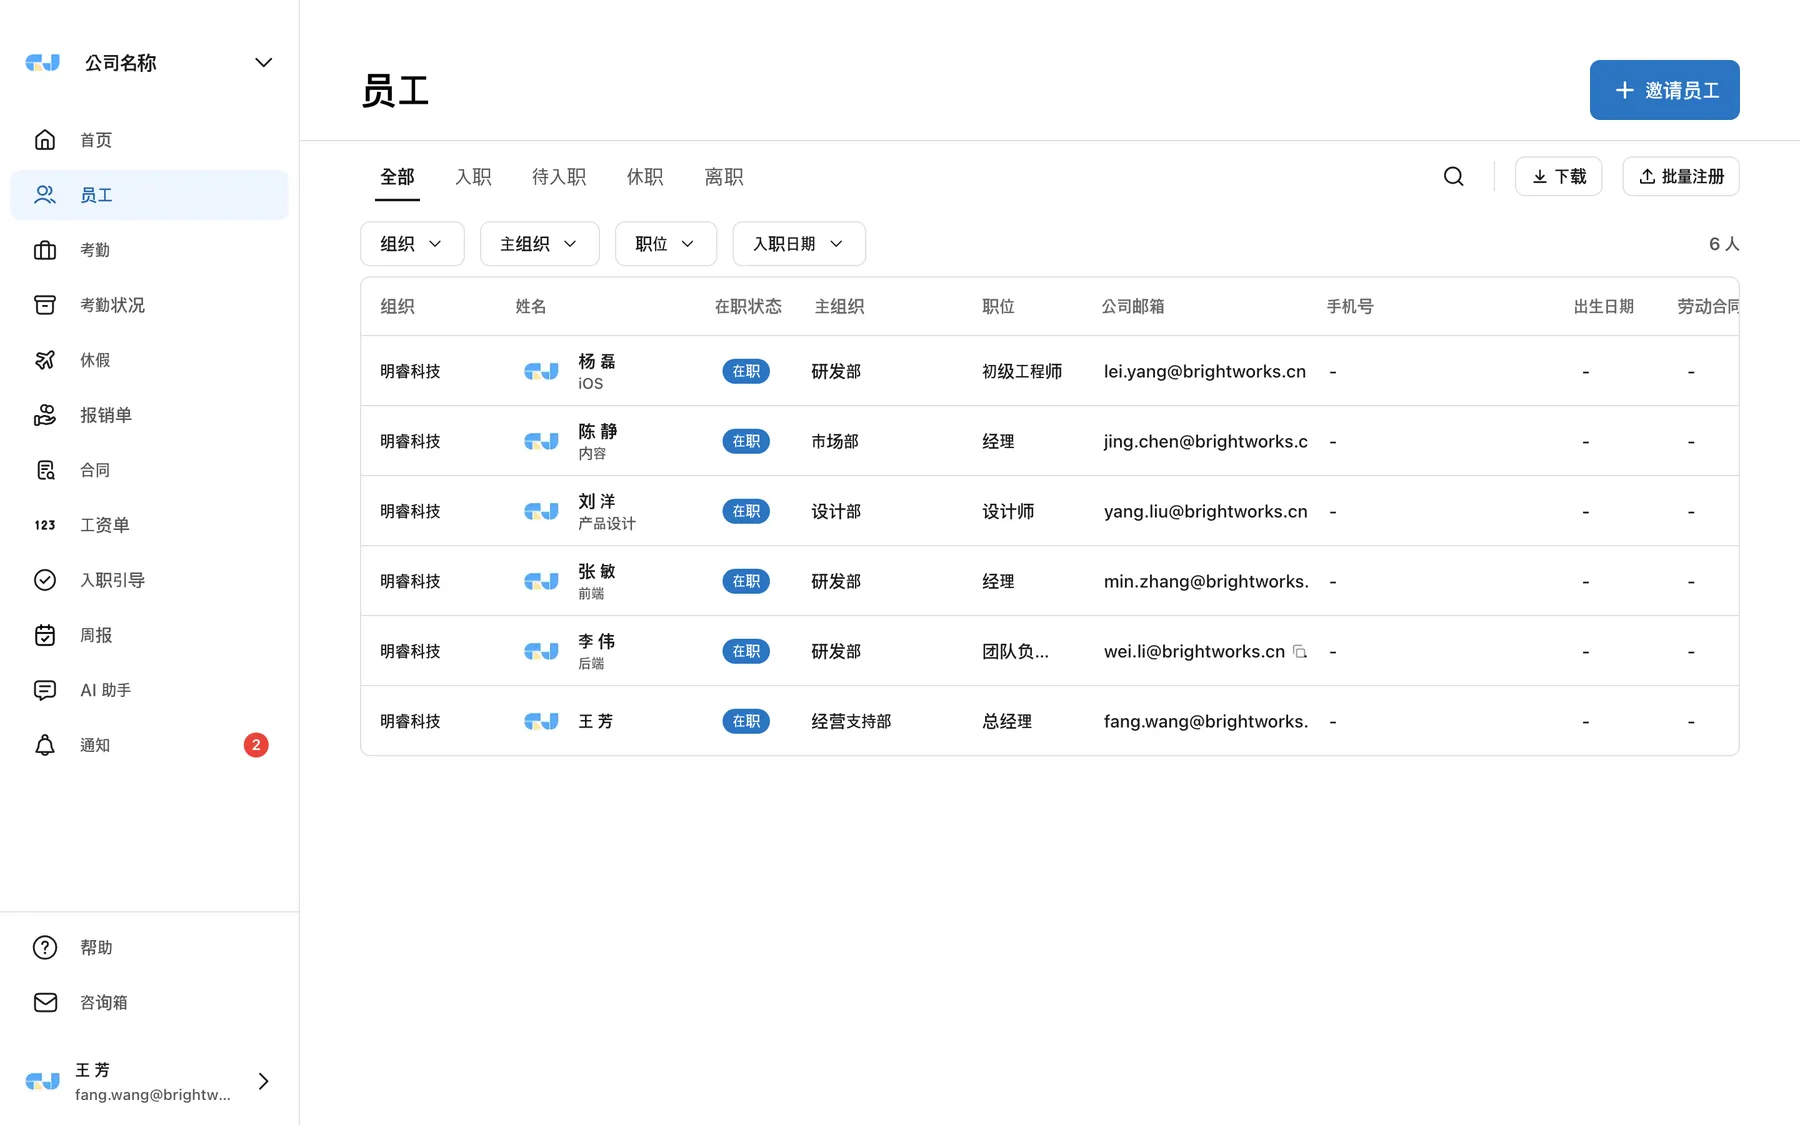Screen dimensions: 1800x1125
Task: Copy wei.li@brightworks.cn email icon
Action: (1300, 651)
